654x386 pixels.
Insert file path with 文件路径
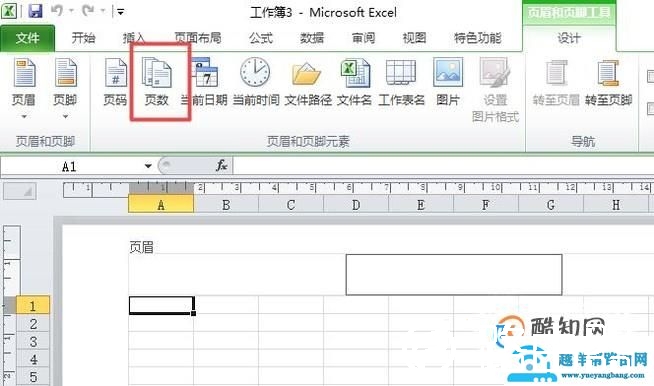(308, 82)
